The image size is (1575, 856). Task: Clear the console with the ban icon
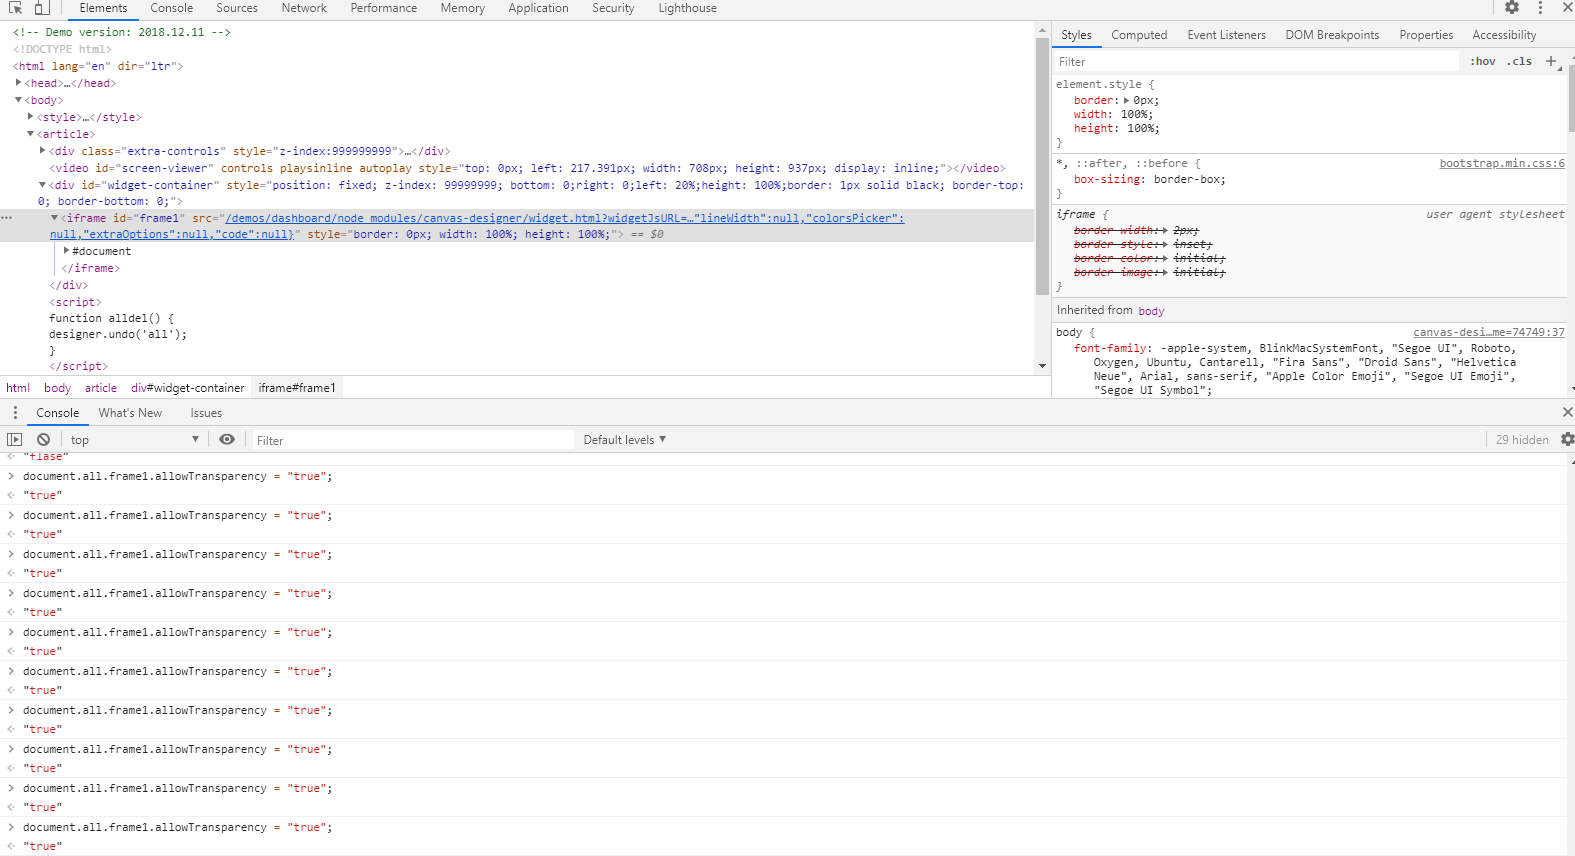pyautogui.click(x=43, y=439)
